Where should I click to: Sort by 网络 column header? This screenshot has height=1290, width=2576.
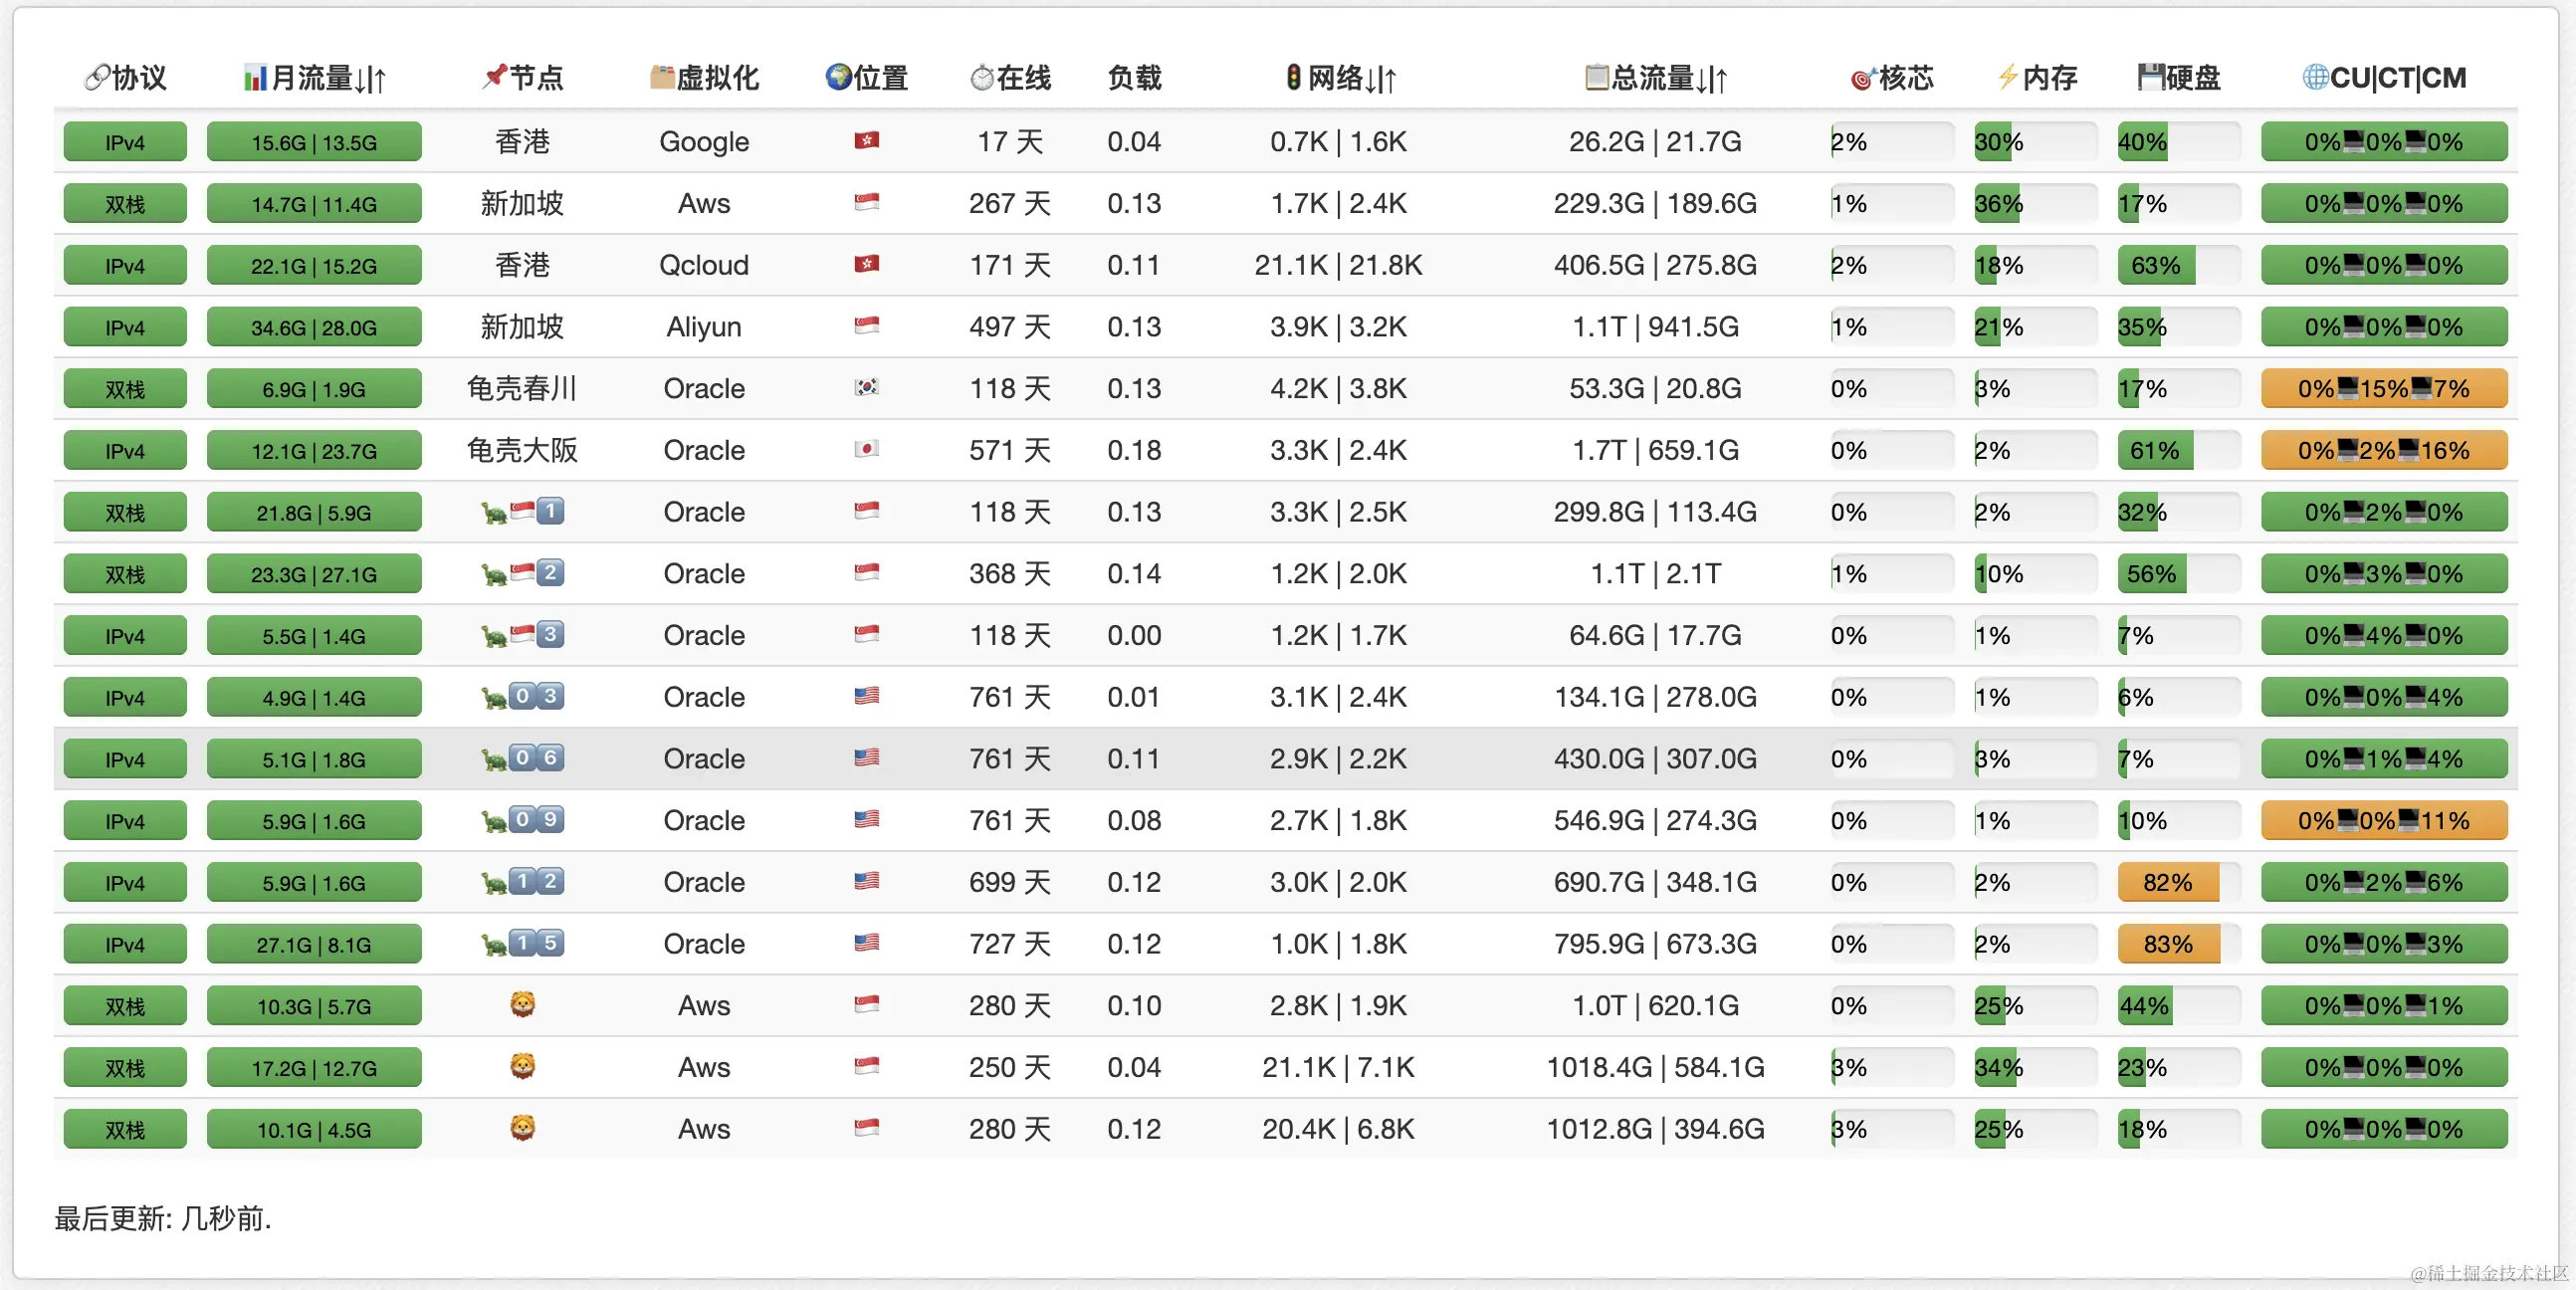click(x=1340, y=78)
